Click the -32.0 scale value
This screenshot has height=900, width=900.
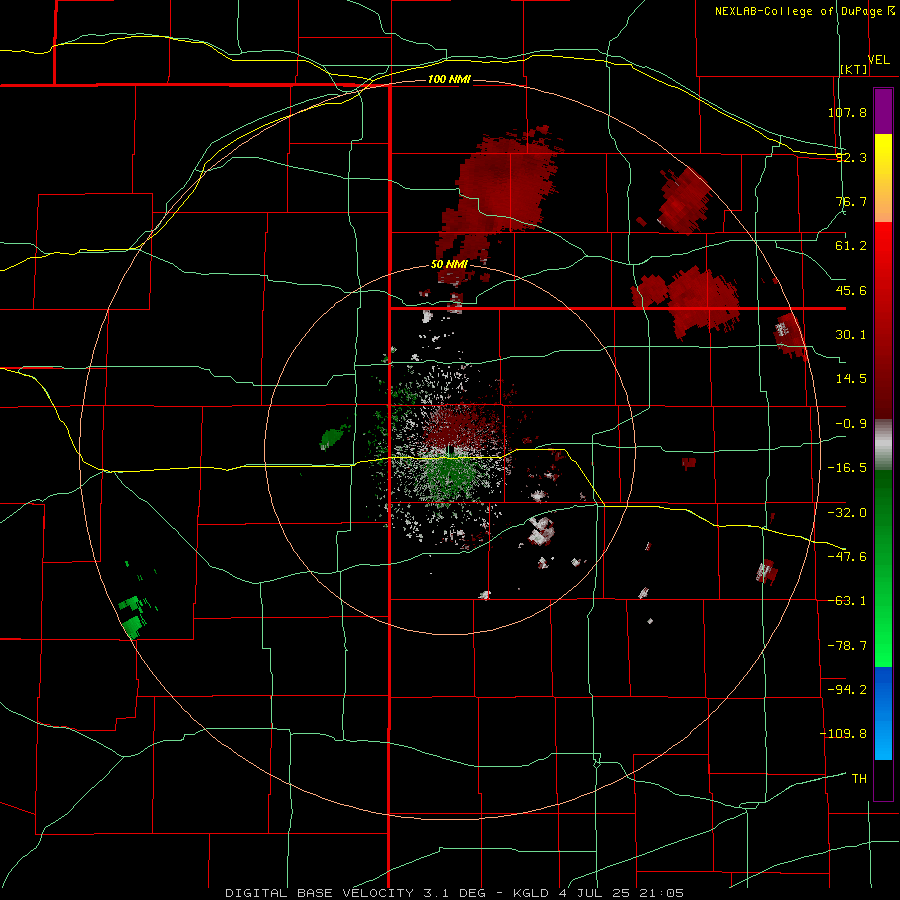(x=847, y=513)
